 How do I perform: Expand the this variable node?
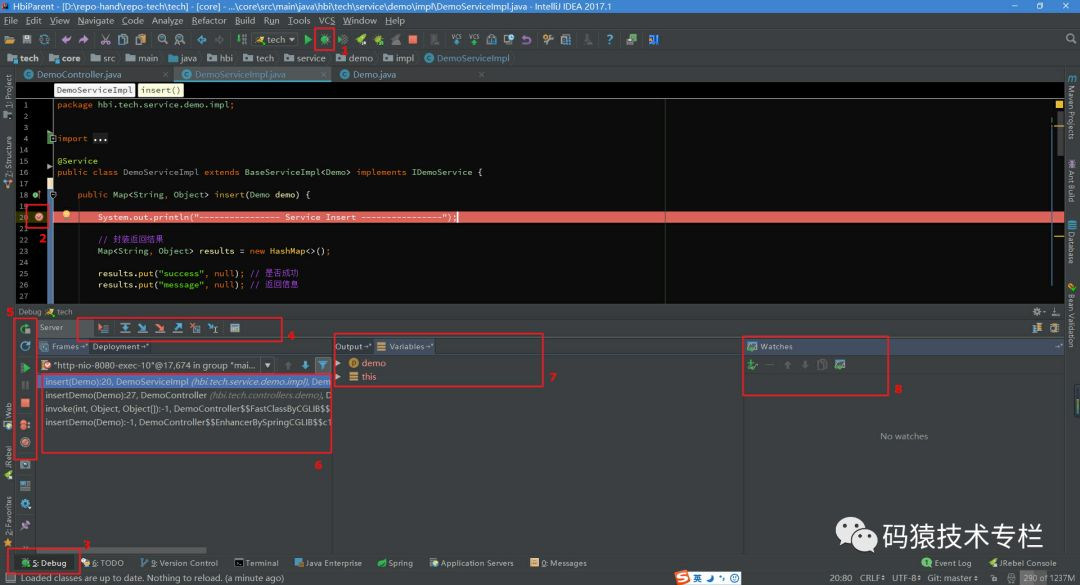(x=338, y=377)
